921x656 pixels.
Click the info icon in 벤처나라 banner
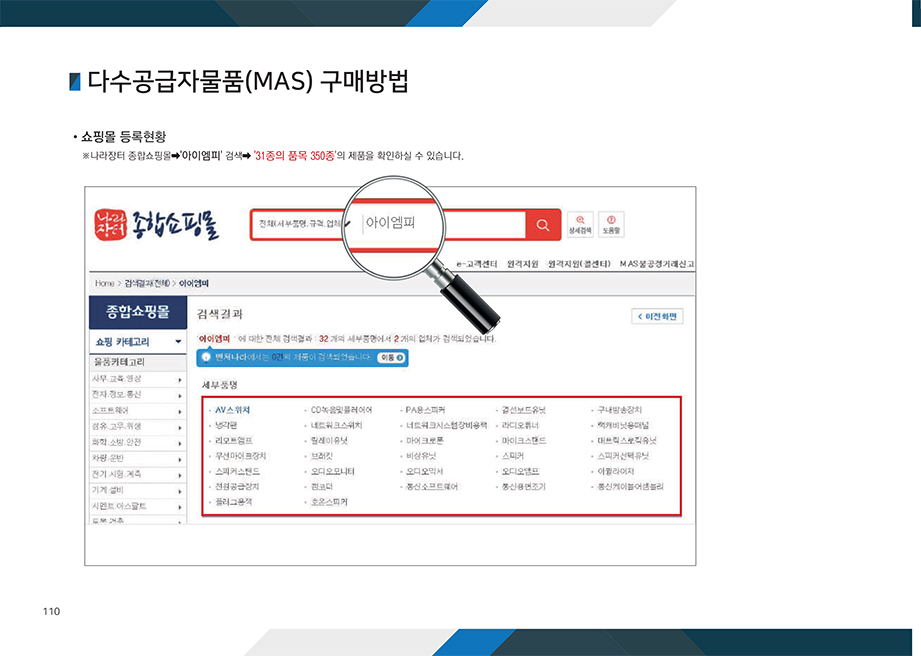[x=206, y=356]
